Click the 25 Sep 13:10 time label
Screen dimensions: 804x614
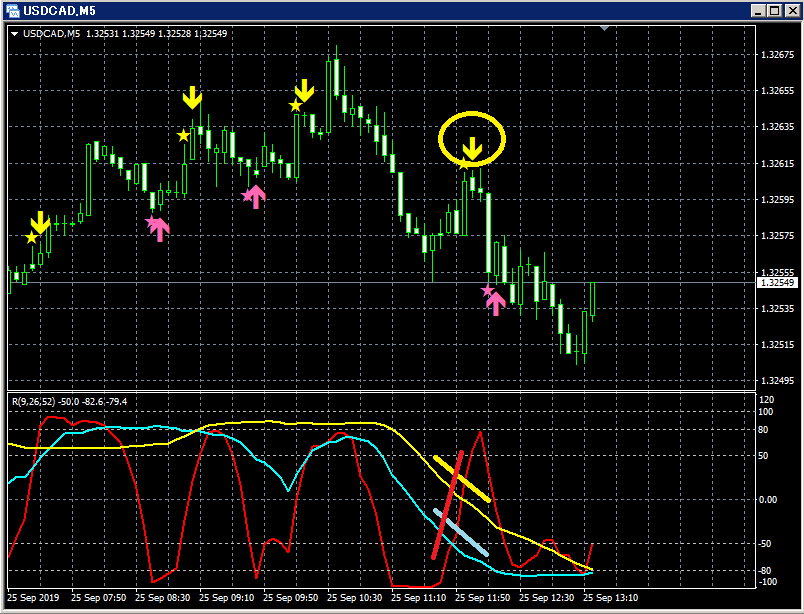[x=611, y=598]
